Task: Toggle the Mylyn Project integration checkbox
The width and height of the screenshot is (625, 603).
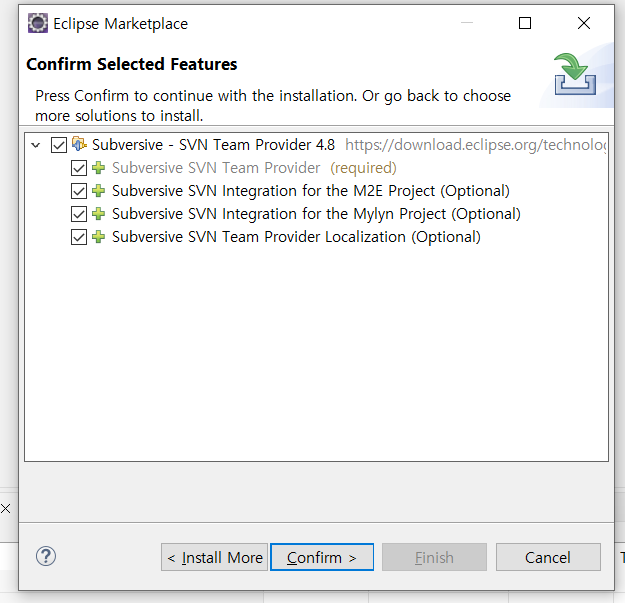Action: (x=79, y=214)
